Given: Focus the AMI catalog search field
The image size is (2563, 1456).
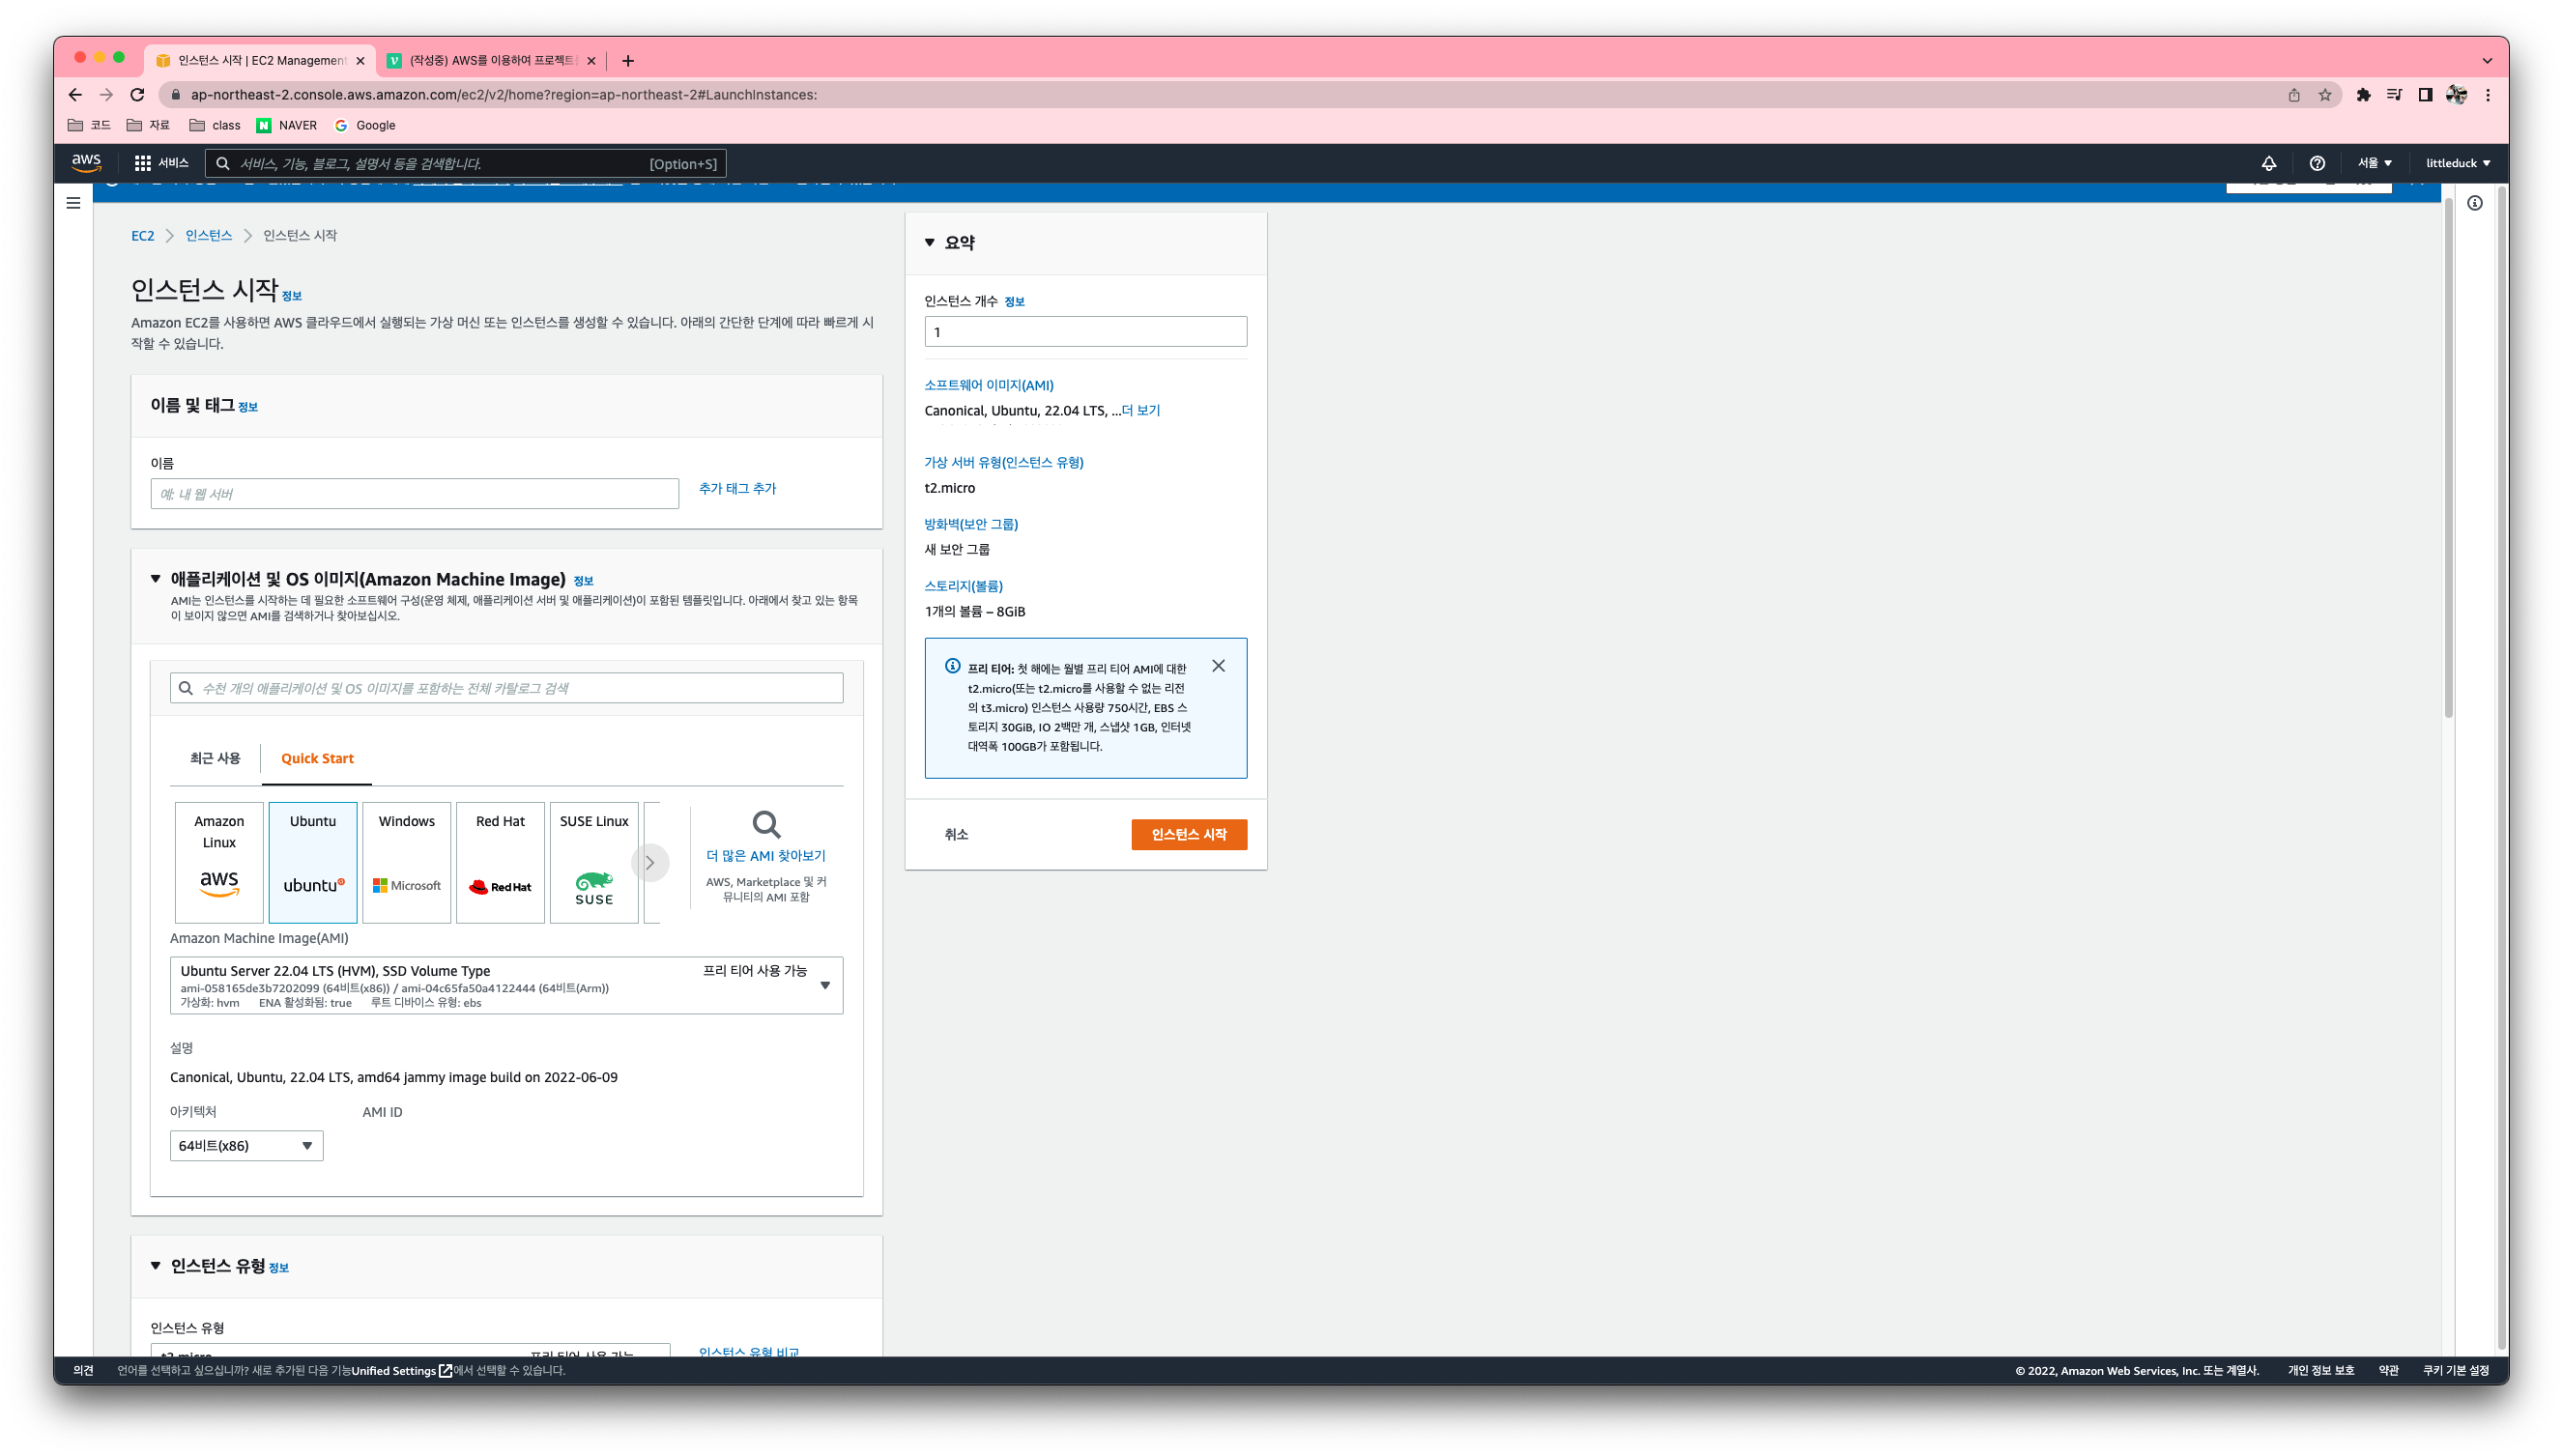Looking at the screenshot, I should pos(506,688).
